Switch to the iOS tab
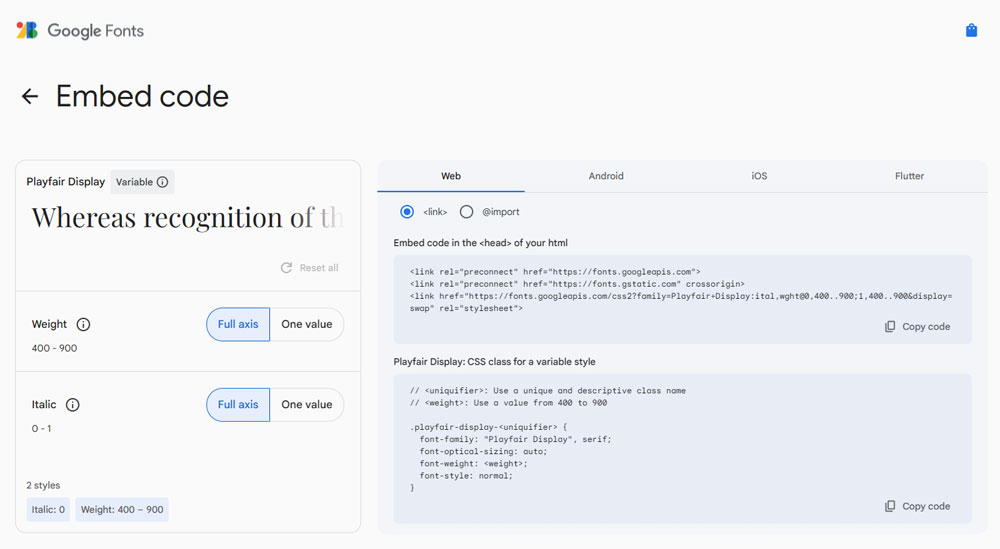 pos(759,176)
